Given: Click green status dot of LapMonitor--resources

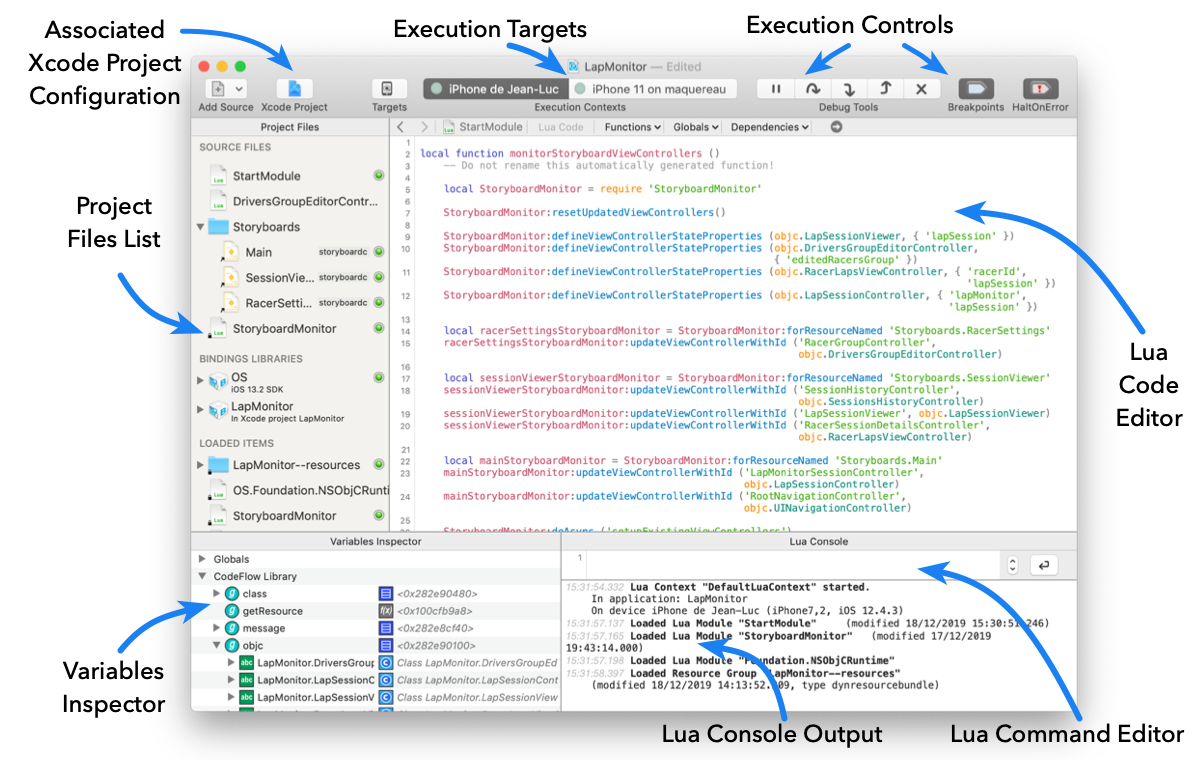Looking at the screenshot, I should click(379, 465).
